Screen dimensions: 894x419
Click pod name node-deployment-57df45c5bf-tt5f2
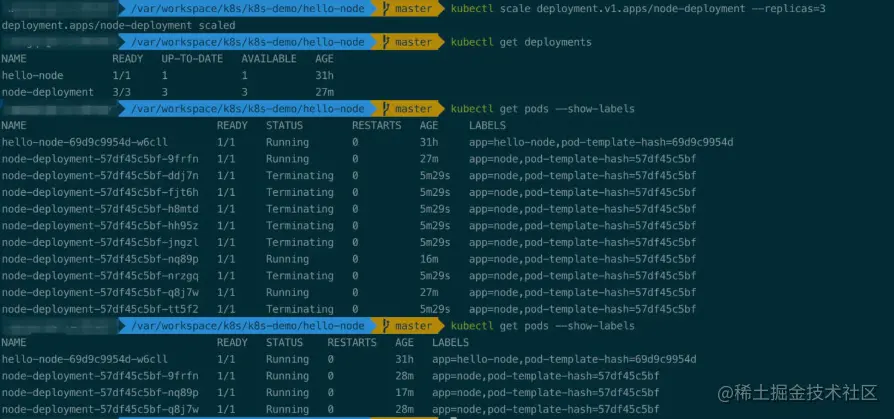point(100,309)
